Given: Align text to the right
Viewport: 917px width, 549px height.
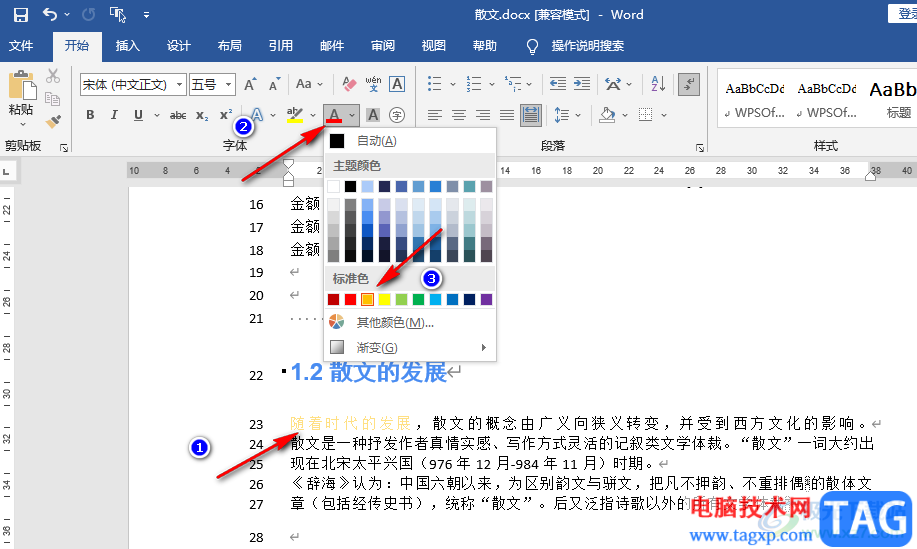Looking at the screenshot, I should 483,115.
